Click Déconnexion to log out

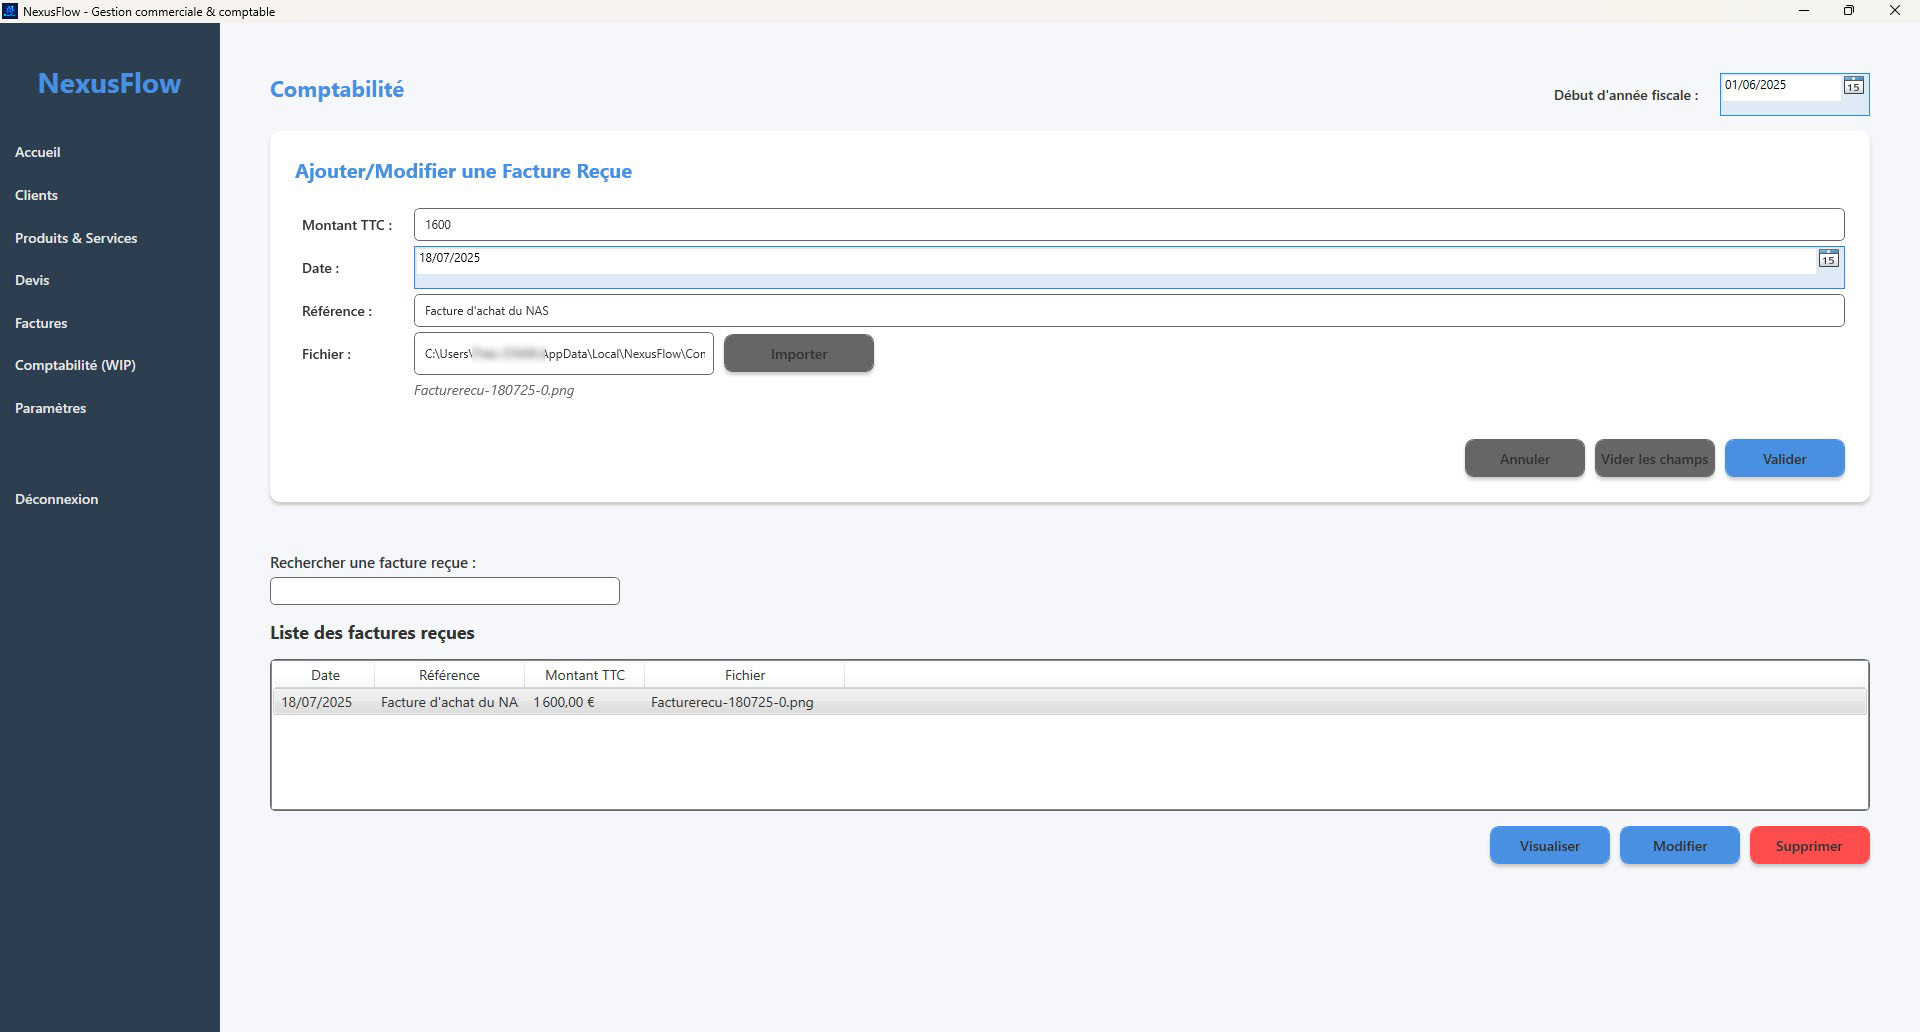[56, 499]
